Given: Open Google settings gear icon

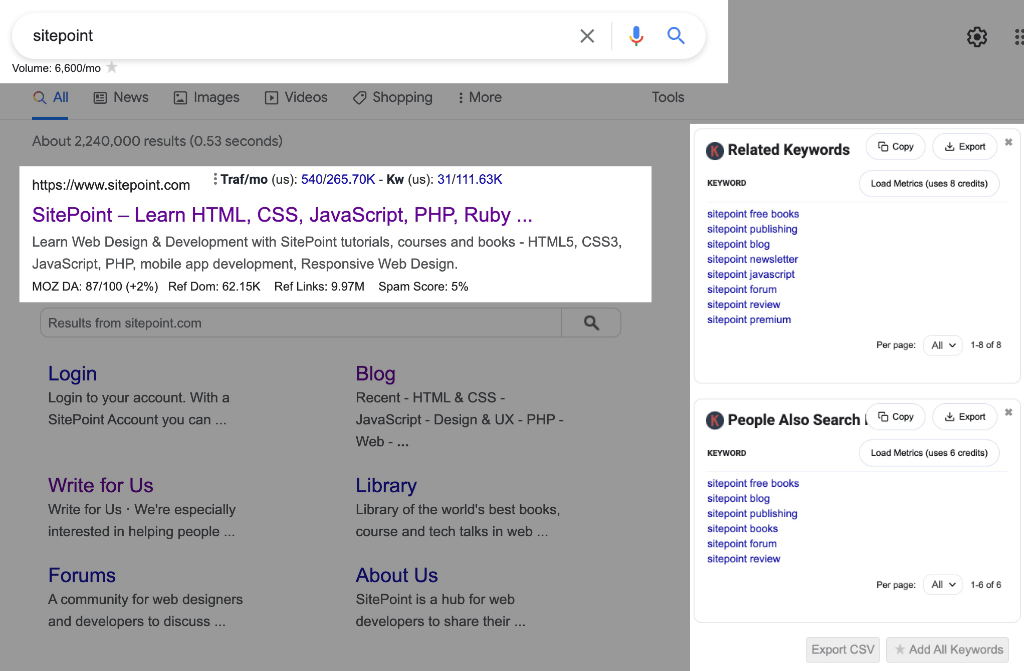Looking at the screenshot, I should [977, 37].
